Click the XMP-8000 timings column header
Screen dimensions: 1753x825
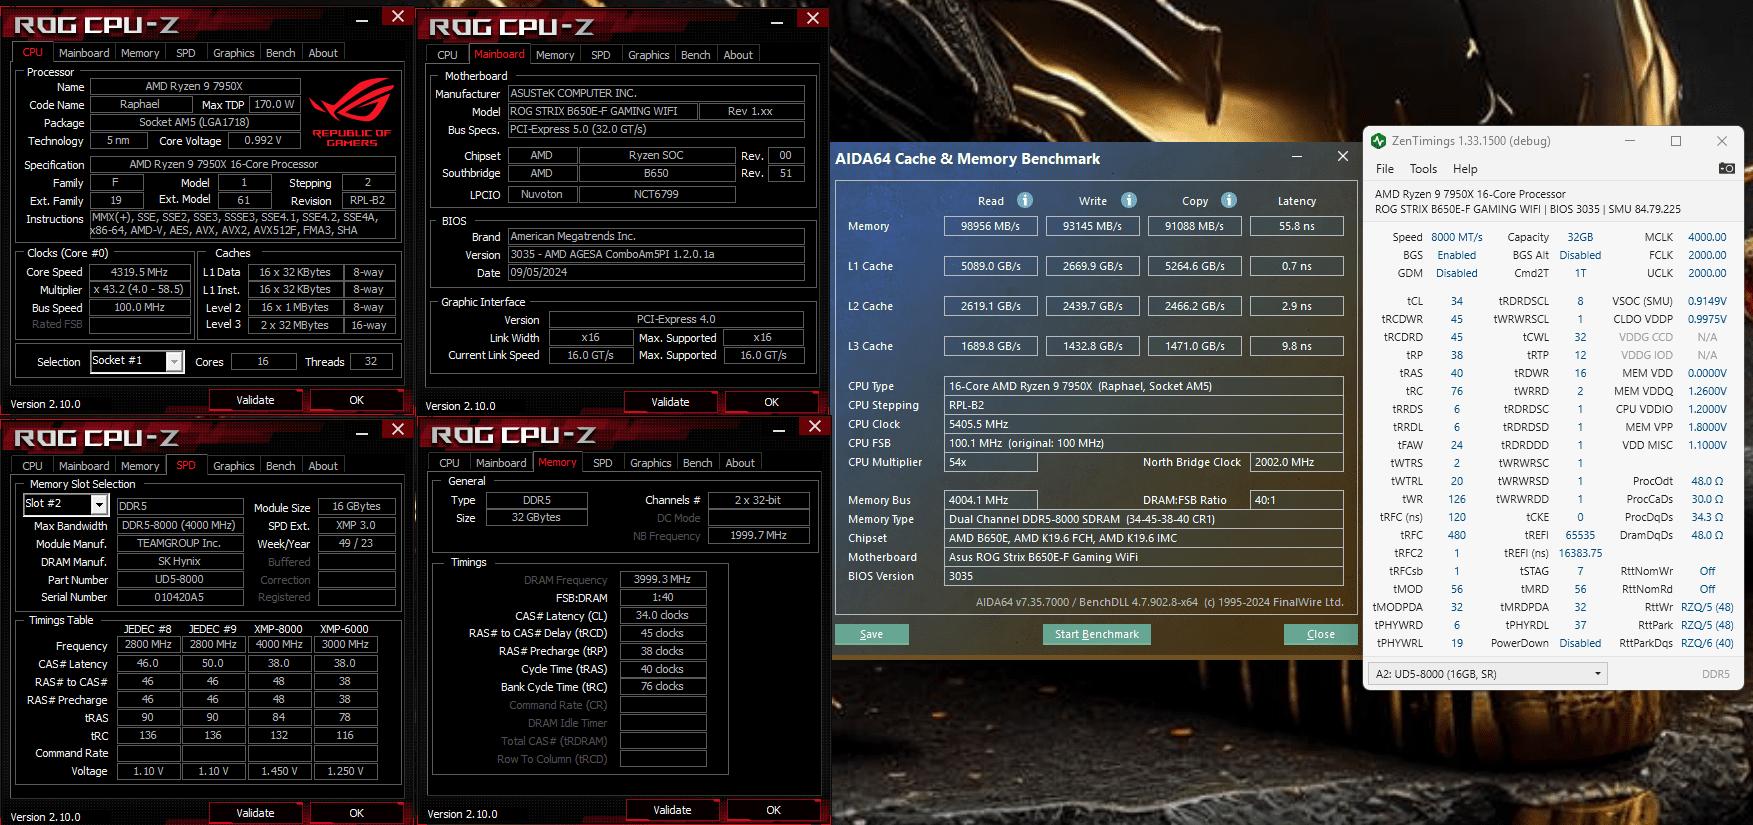[278, 629]
